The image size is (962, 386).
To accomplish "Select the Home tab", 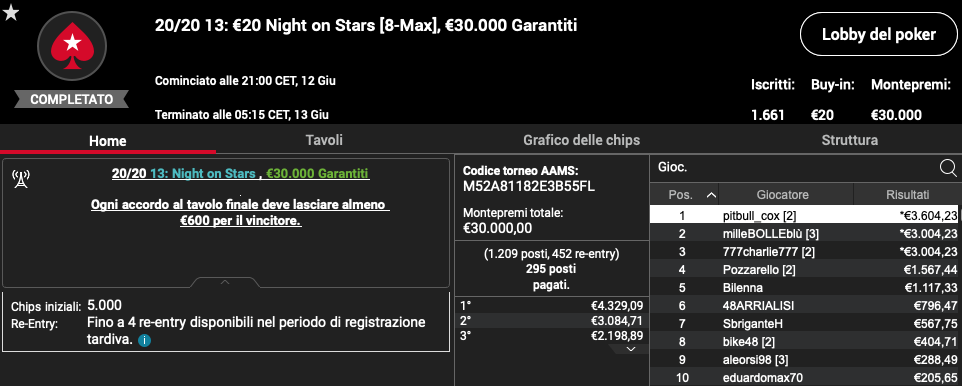I will (x=107, y=141).
